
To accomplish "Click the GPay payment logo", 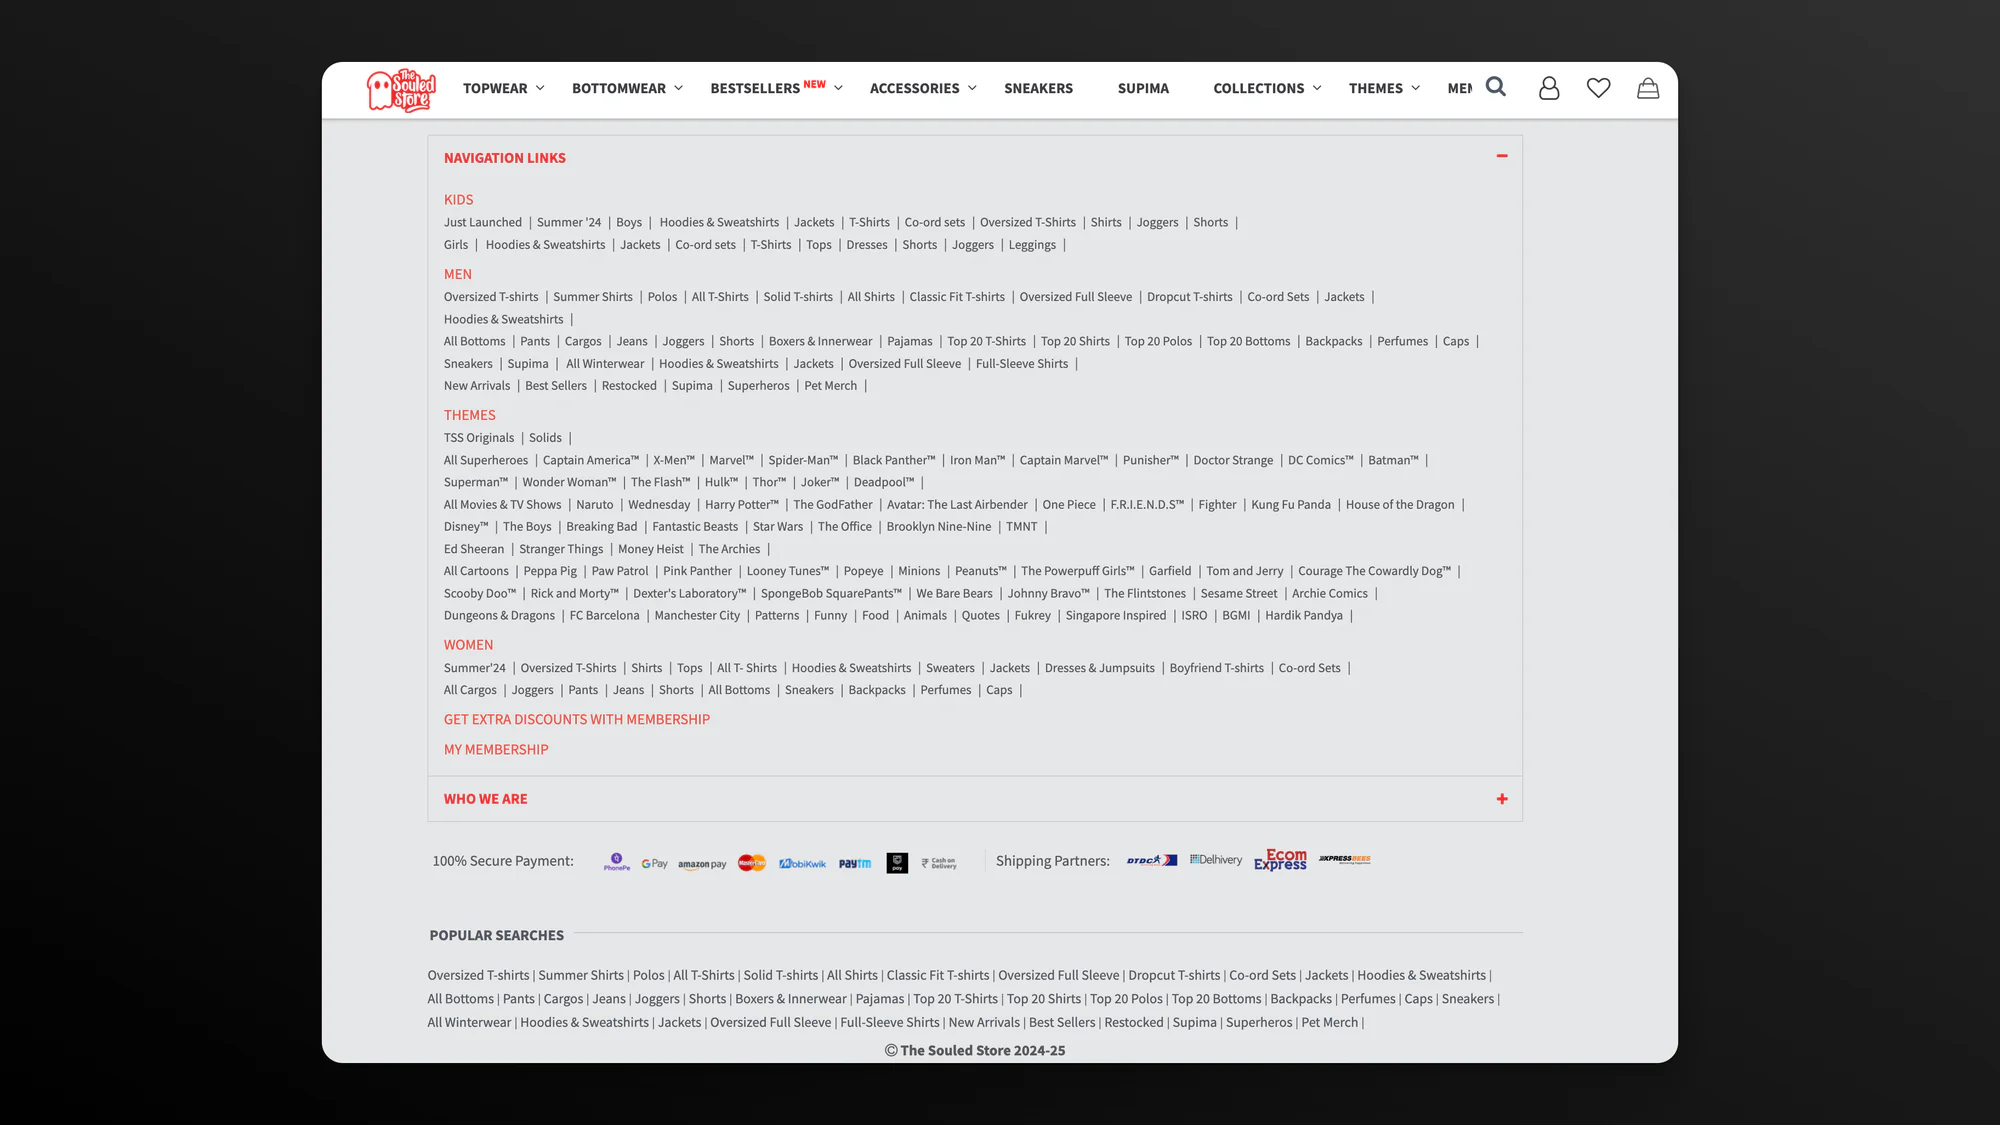I will [655, 863].
